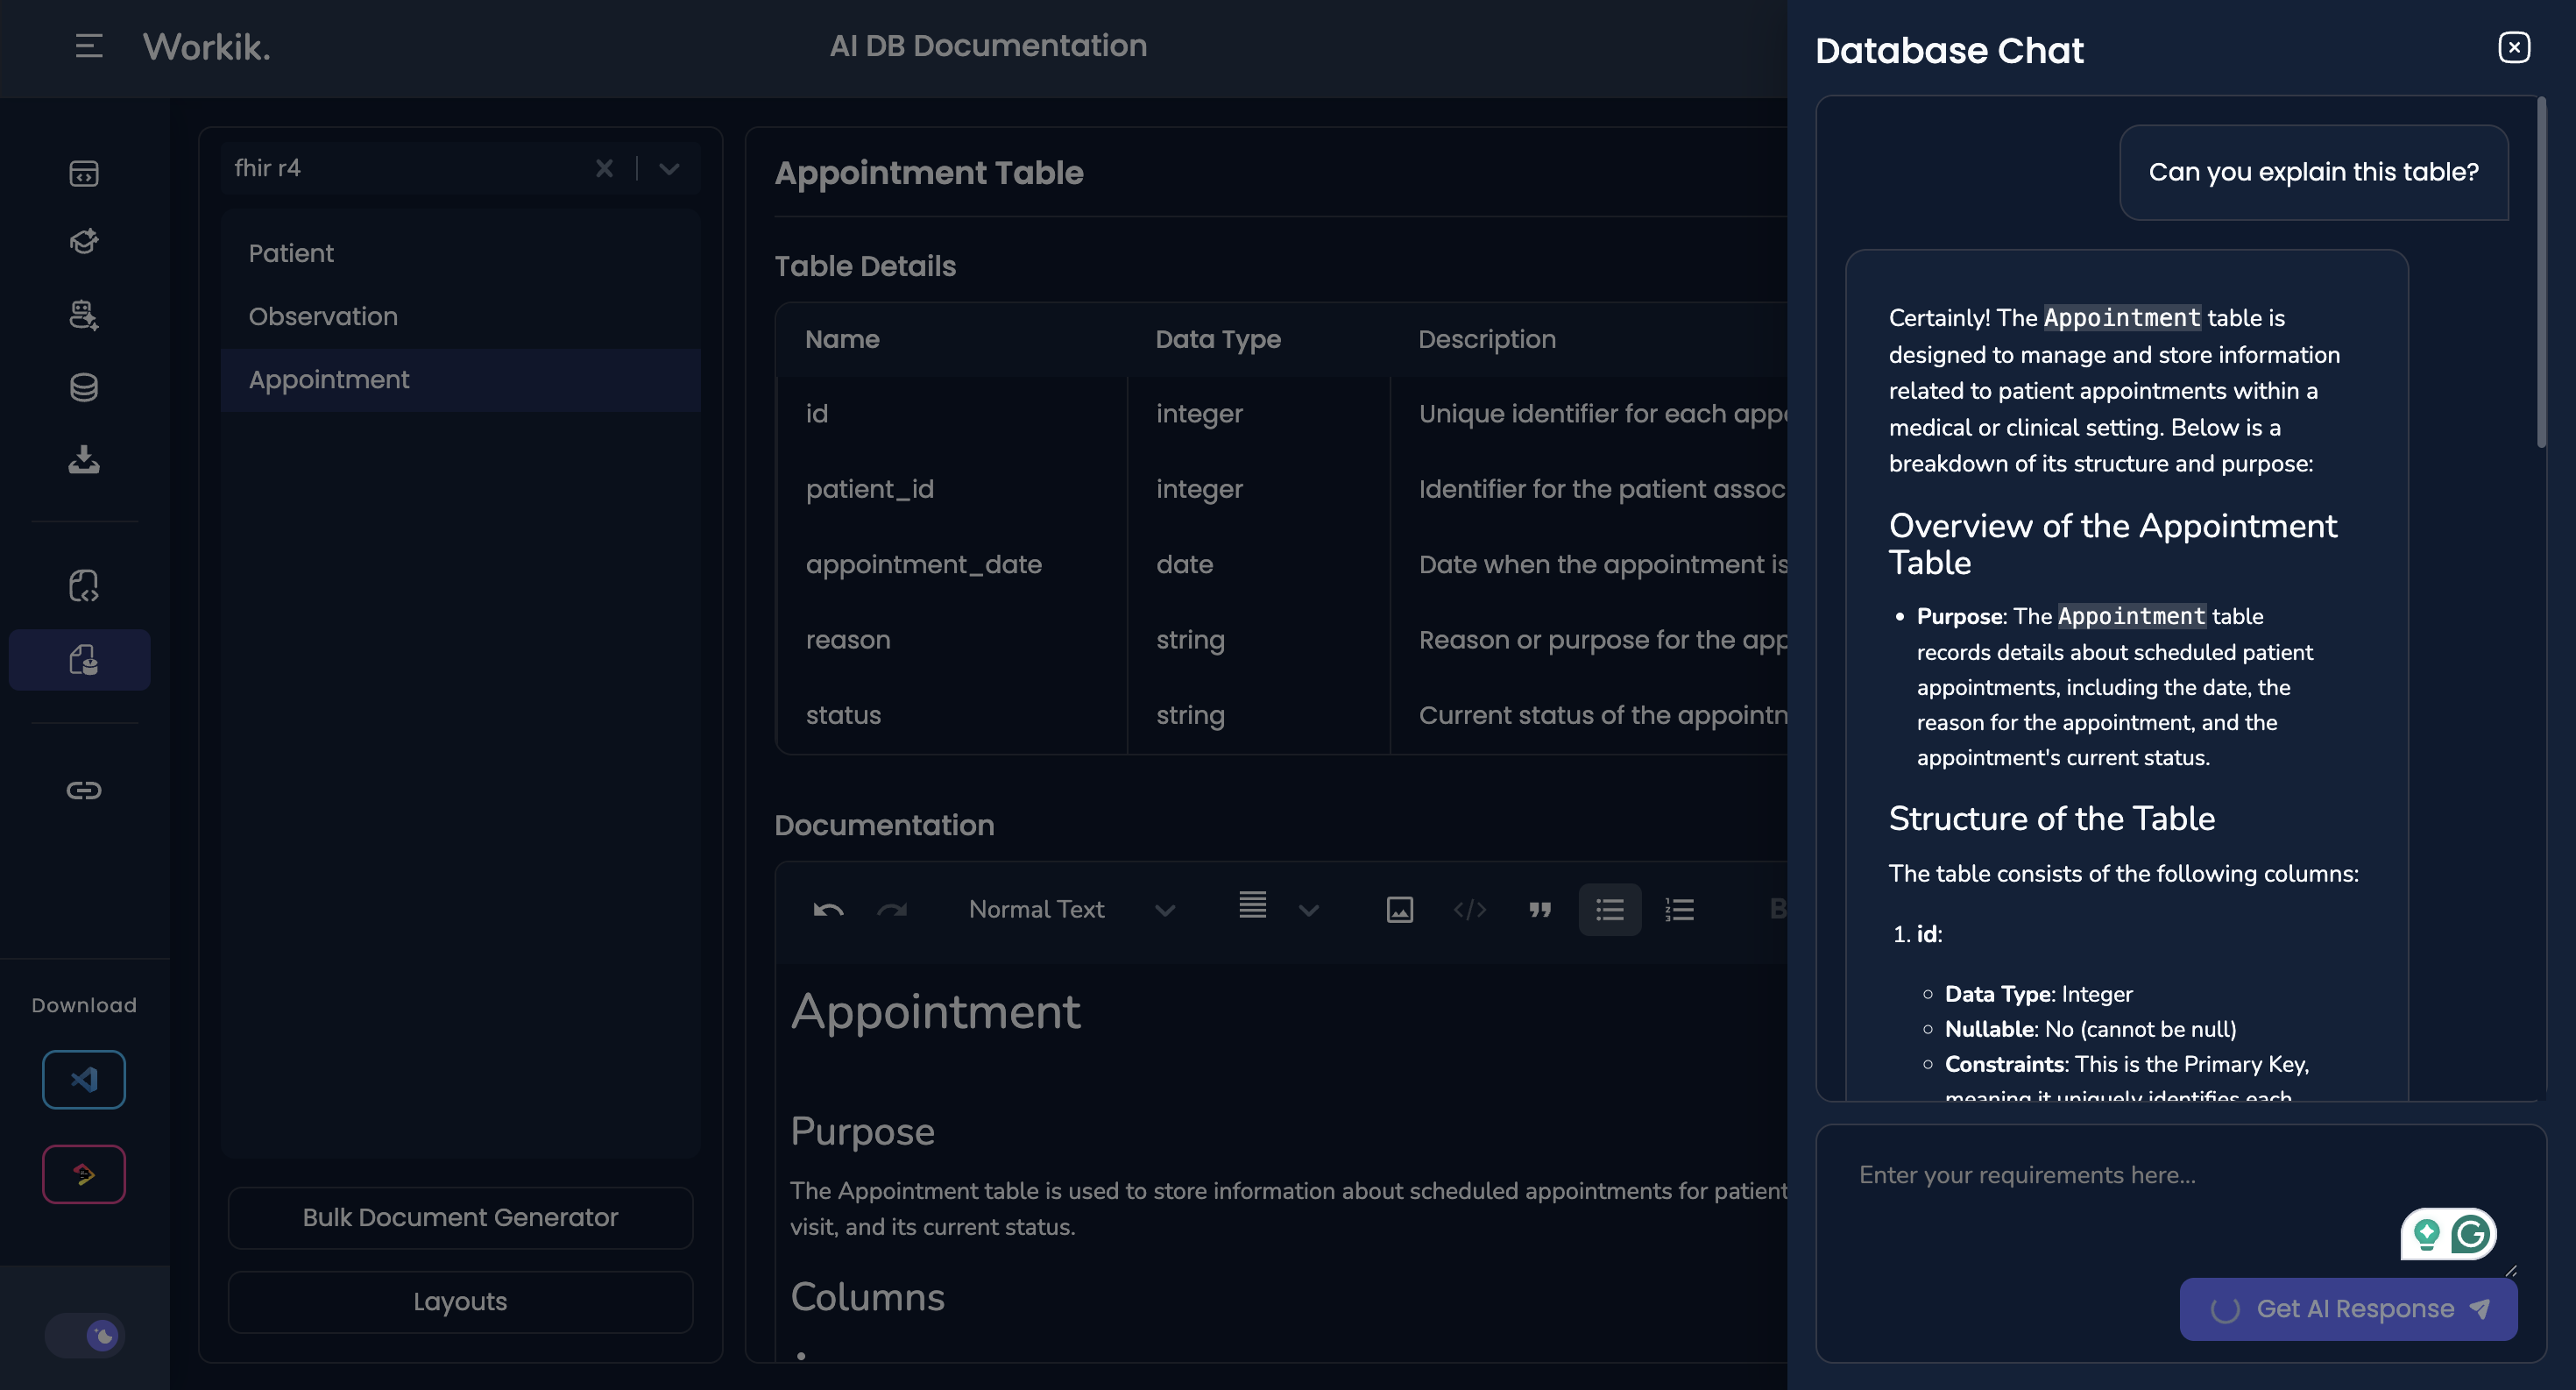Download the pink-bordered plugin icon
This screenshot has height=1390, width=2576.
click(84, 1174)
